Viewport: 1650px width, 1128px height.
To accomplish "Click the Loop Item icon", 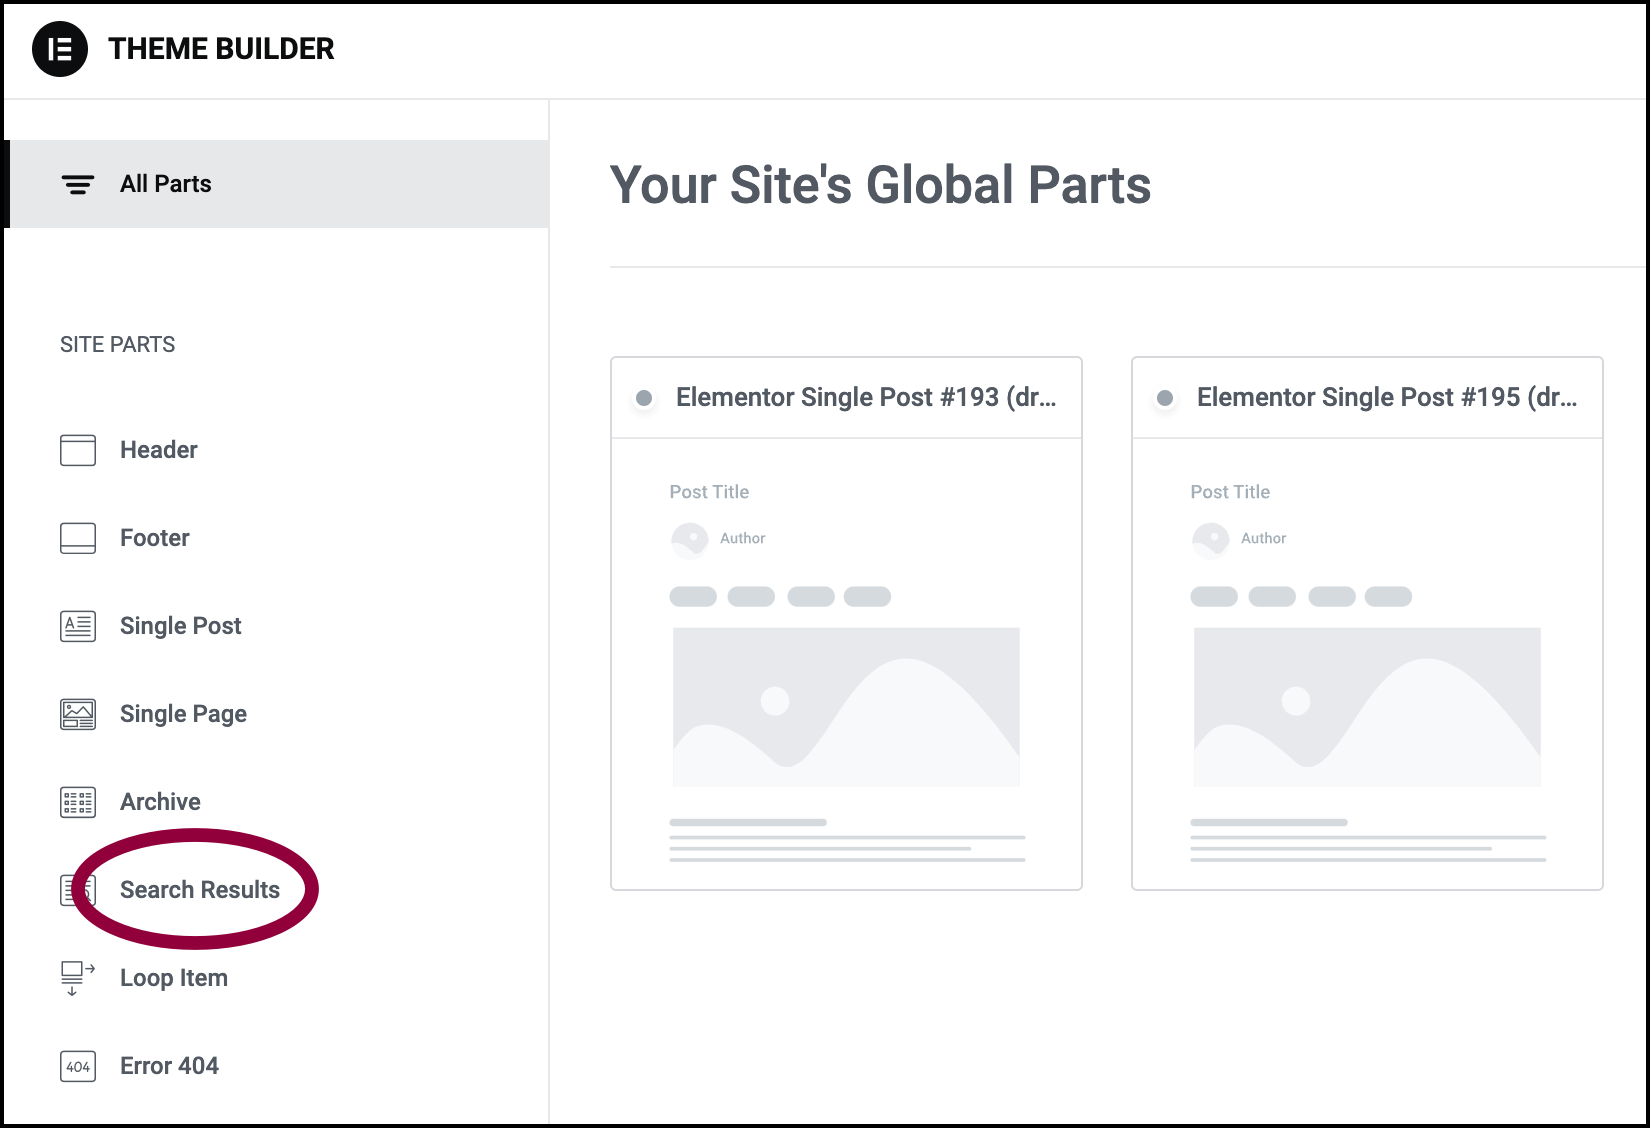I will point(78,978).
